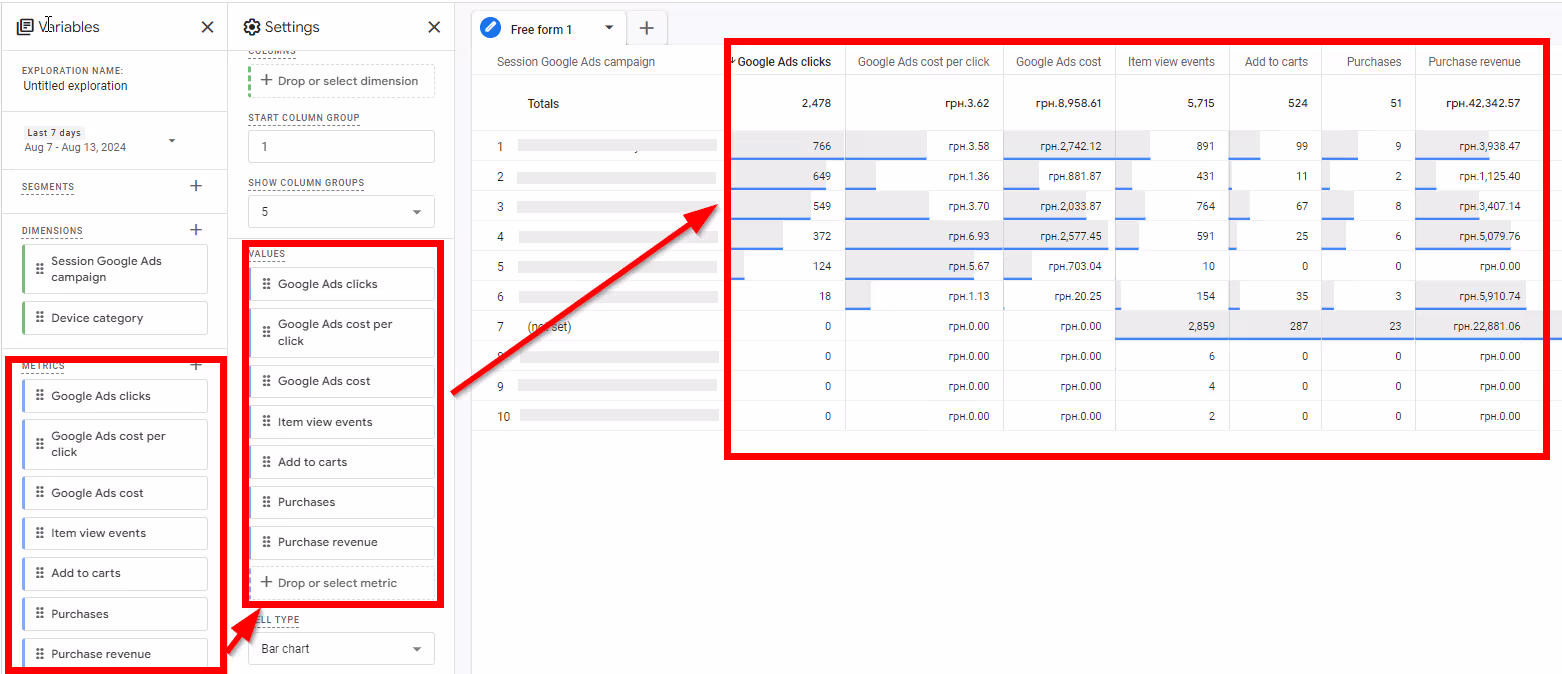The height and width of the screenshot is (674, 1562).
Task: Sort by Purchases column header
Action: pyautogui.click(x=1374, y=62)
